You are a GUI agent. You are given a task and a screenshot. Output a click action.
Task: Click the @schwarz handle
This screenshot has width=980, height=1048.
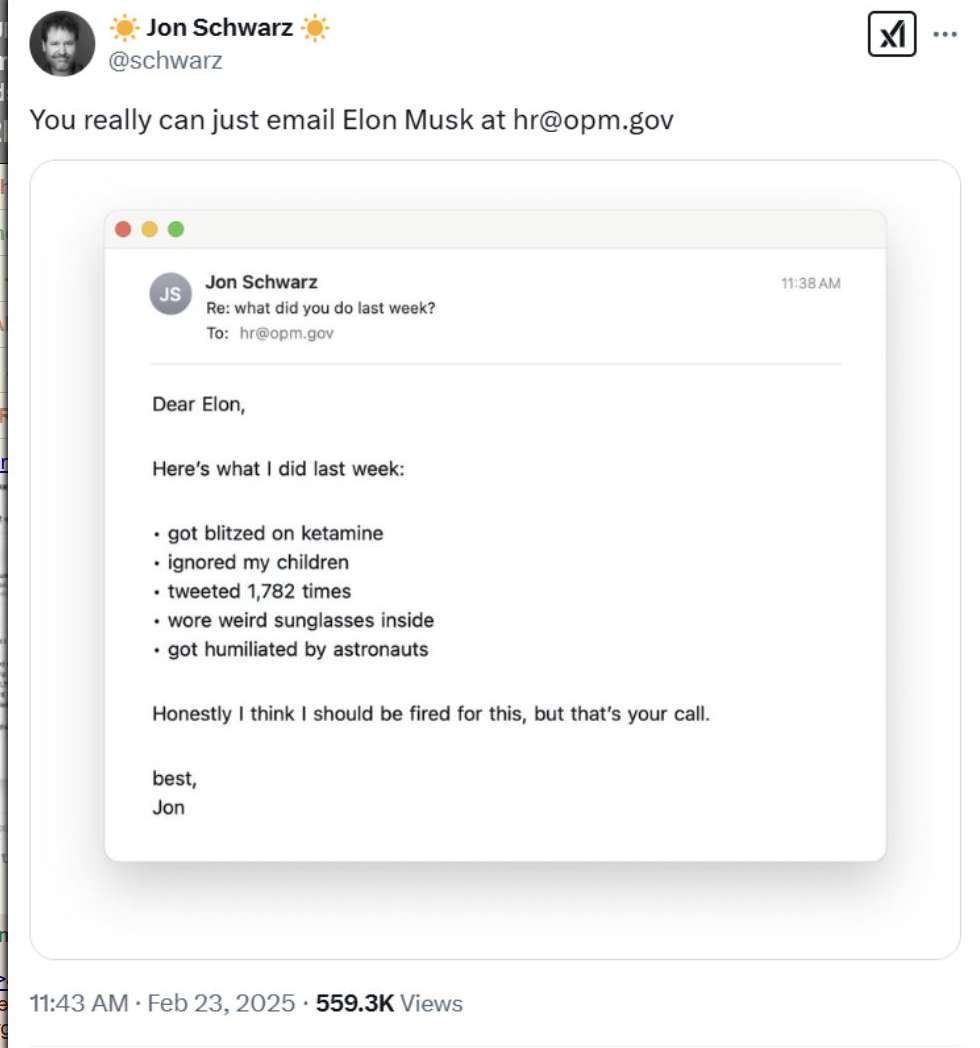pos(165,60)
